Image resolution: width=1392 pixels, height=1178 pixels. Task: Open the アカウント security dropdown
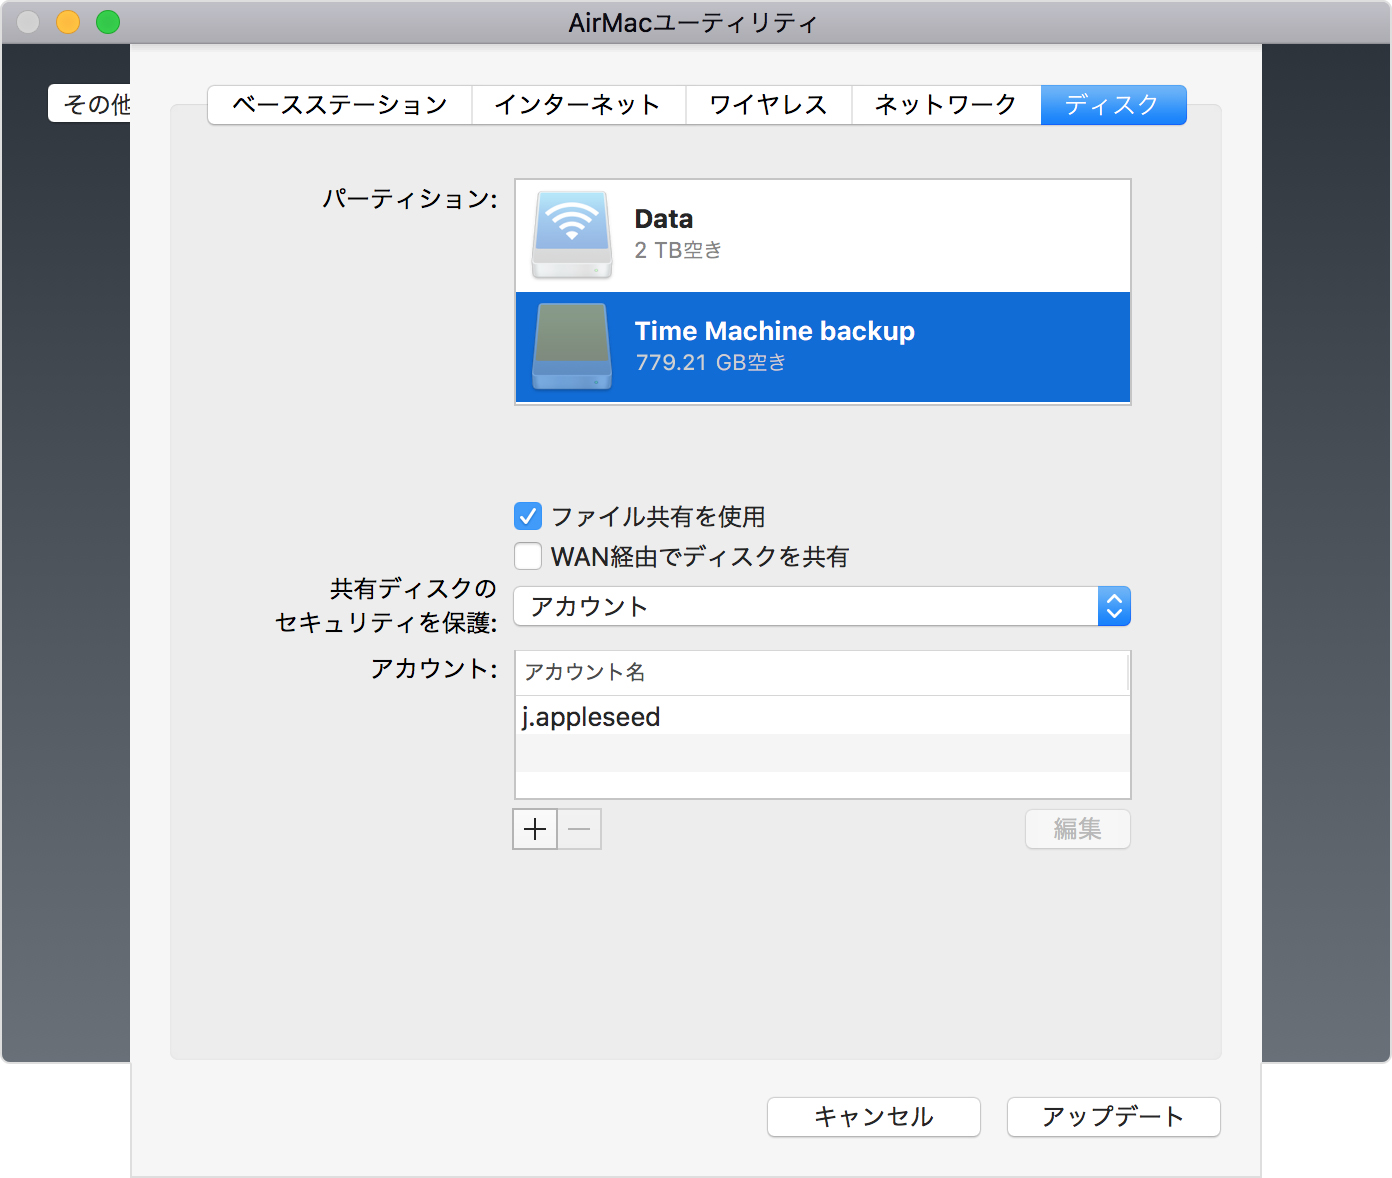pos(822,606)
